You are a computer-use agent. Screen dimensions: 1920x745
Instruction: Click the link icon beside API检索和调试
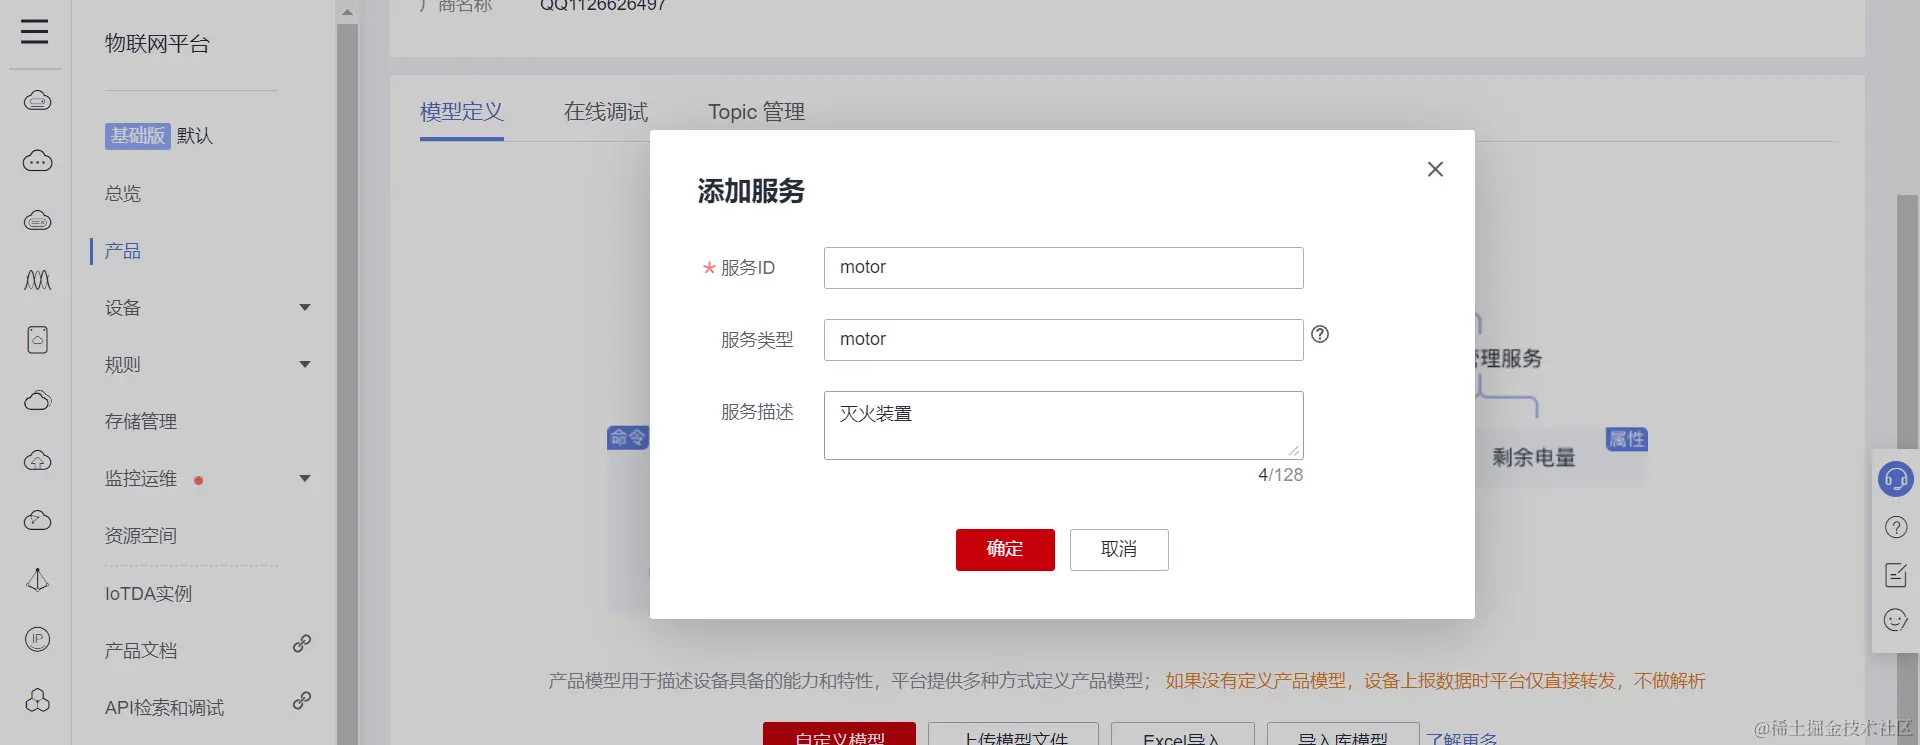tap(301, 700)
